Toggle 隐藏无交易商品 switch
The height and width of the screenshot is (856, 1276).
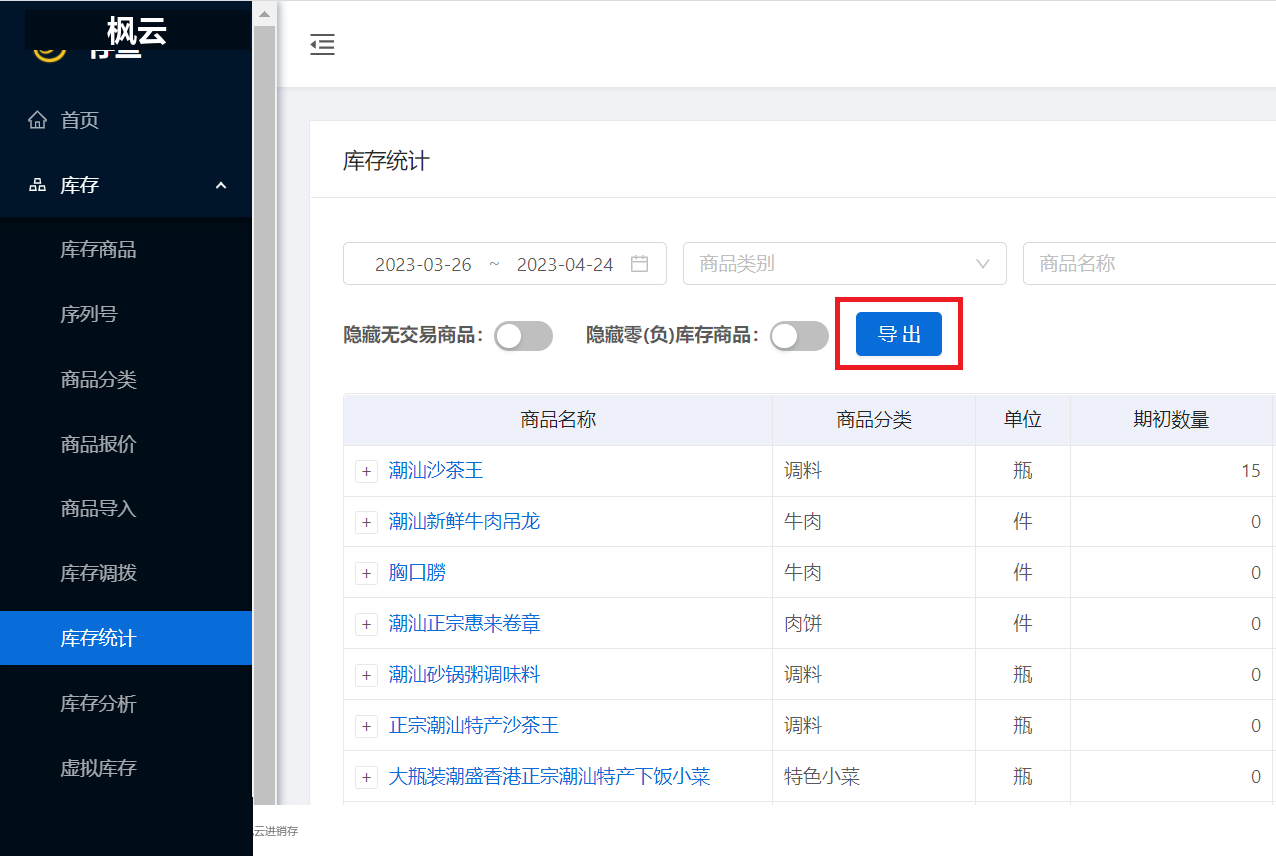click(x=524, y=336)
